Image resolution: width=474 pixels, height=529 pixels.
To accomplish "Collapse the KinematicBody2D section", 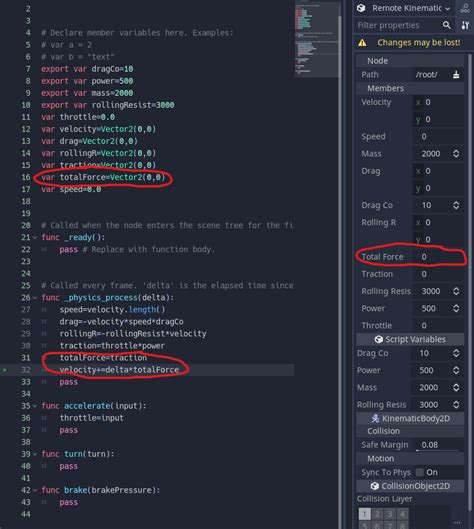I will pyautogui.click(x=410, y=419).
